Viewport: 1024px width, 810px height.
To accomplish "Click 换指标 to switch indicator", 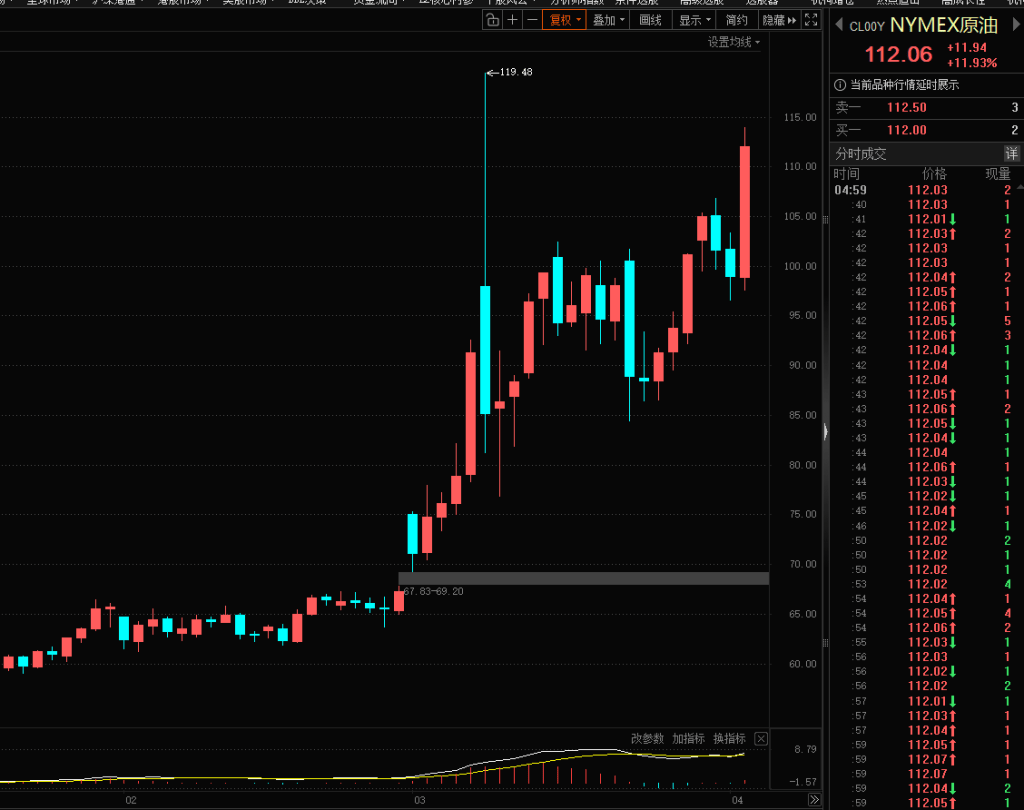I will (729, 739).
